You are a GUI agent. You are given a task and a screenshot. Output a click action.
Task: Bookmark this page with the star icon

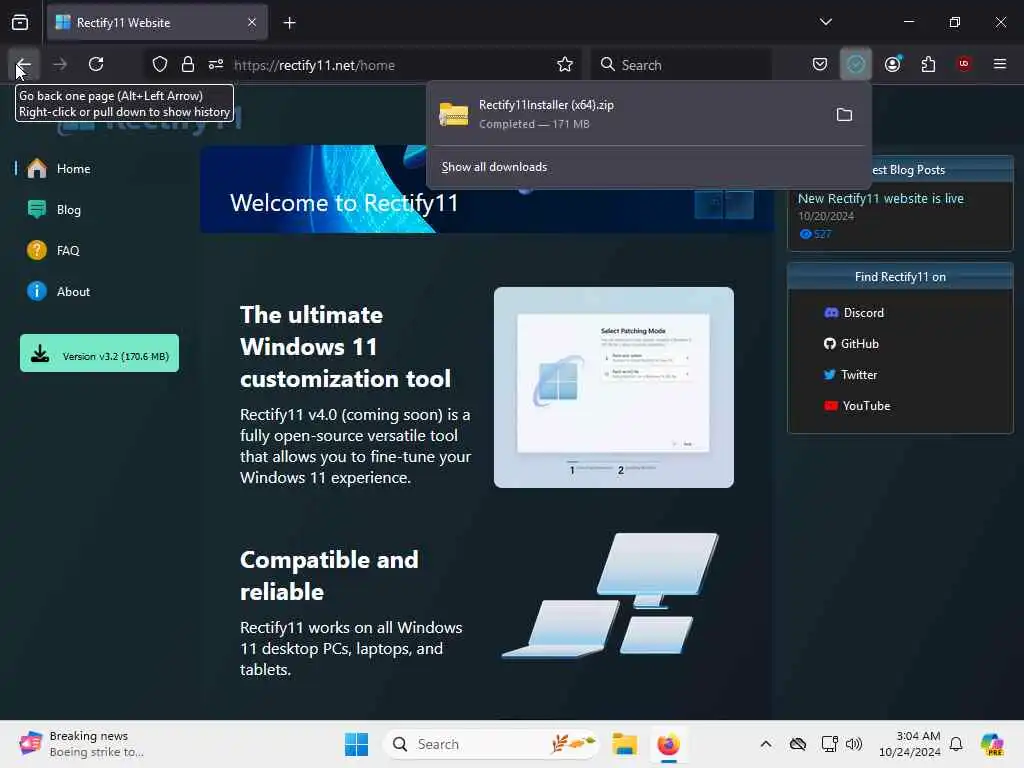coord(565,64)
